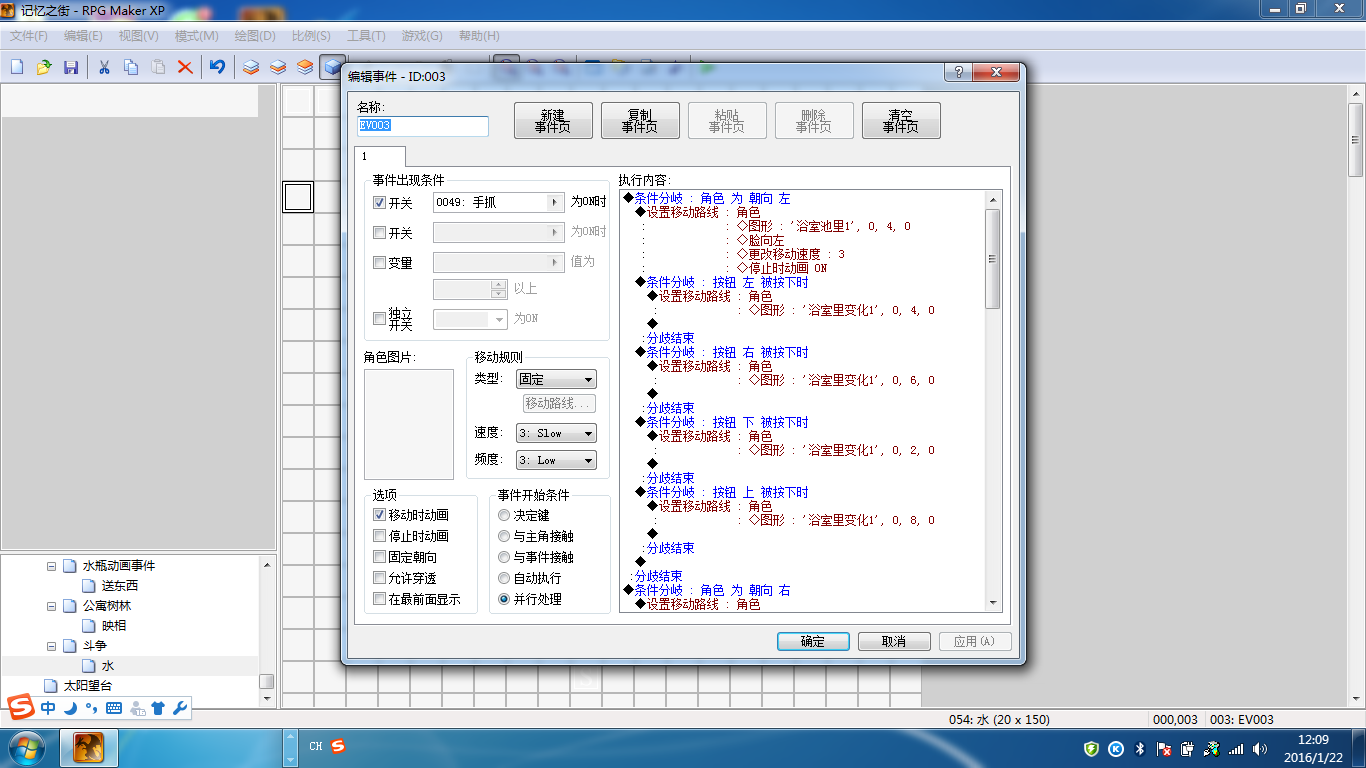Collapse the 斗争 map tree node
This screenshot has width=1366, height=768.
tap(52, 646)
